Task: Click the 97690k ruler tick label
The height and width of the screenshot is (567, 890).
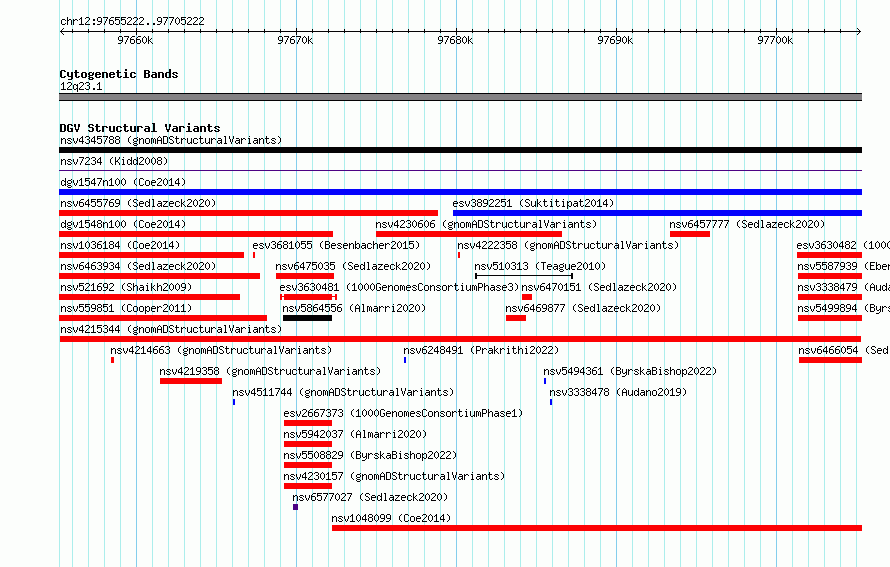Action: (x=615, y=40)
